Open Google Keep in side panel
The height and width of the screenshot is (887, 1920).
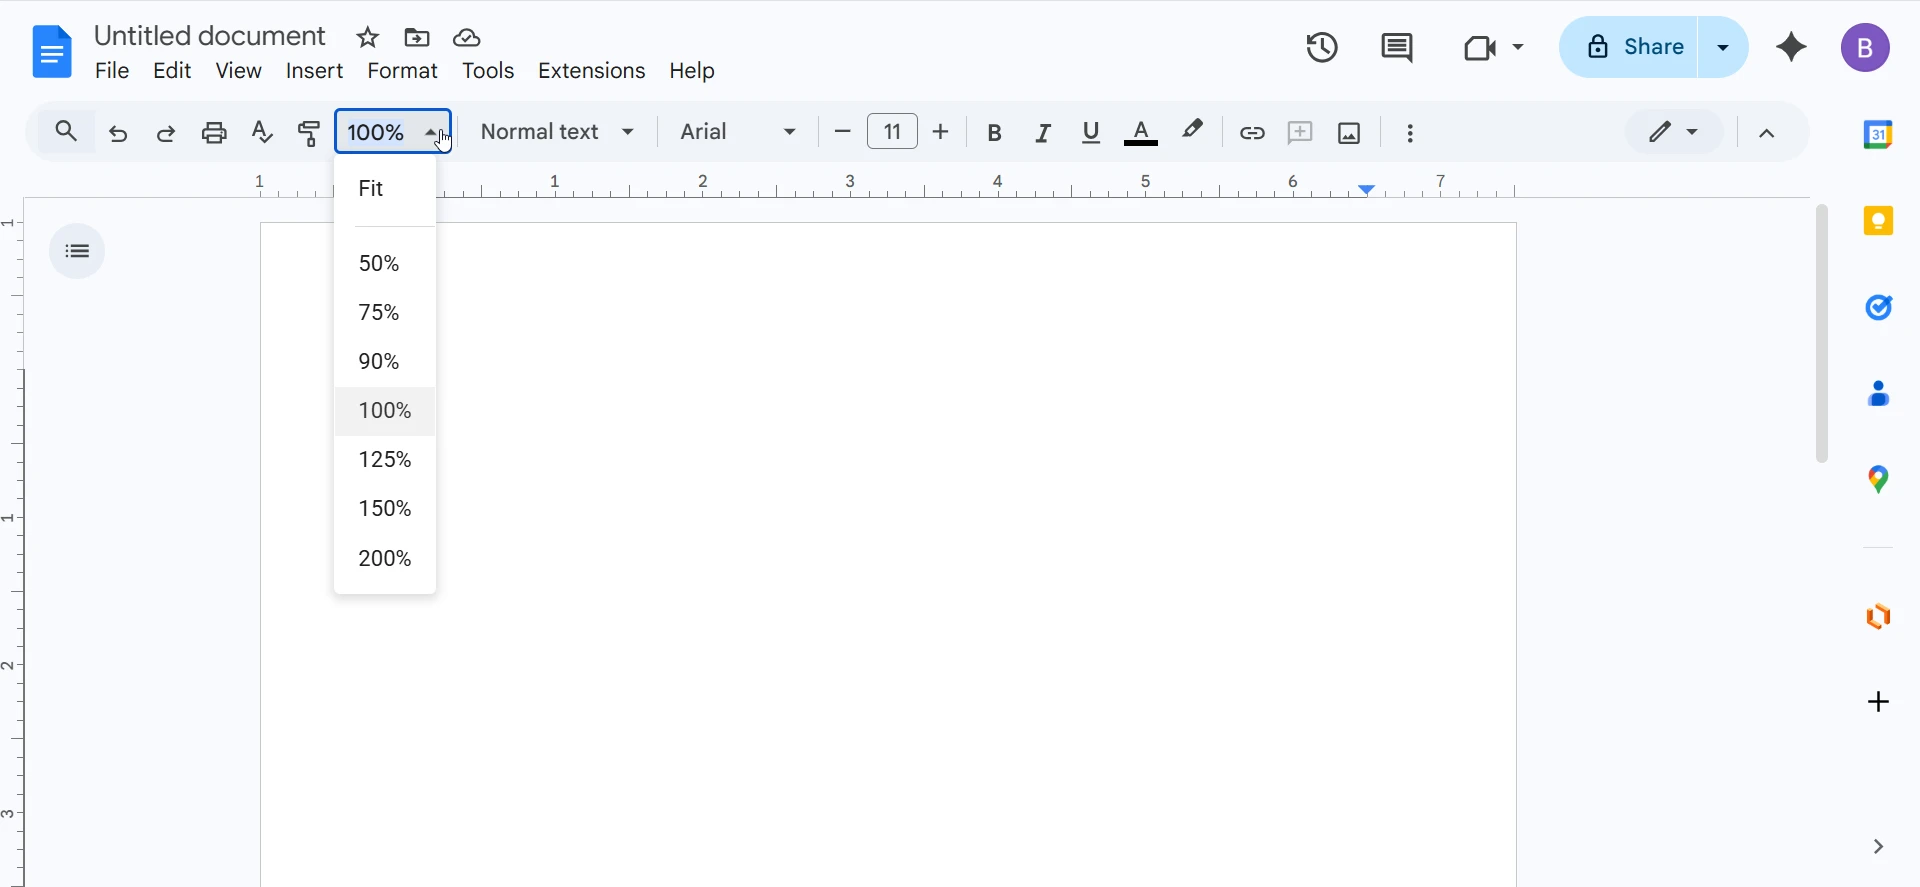[1879, 221]
